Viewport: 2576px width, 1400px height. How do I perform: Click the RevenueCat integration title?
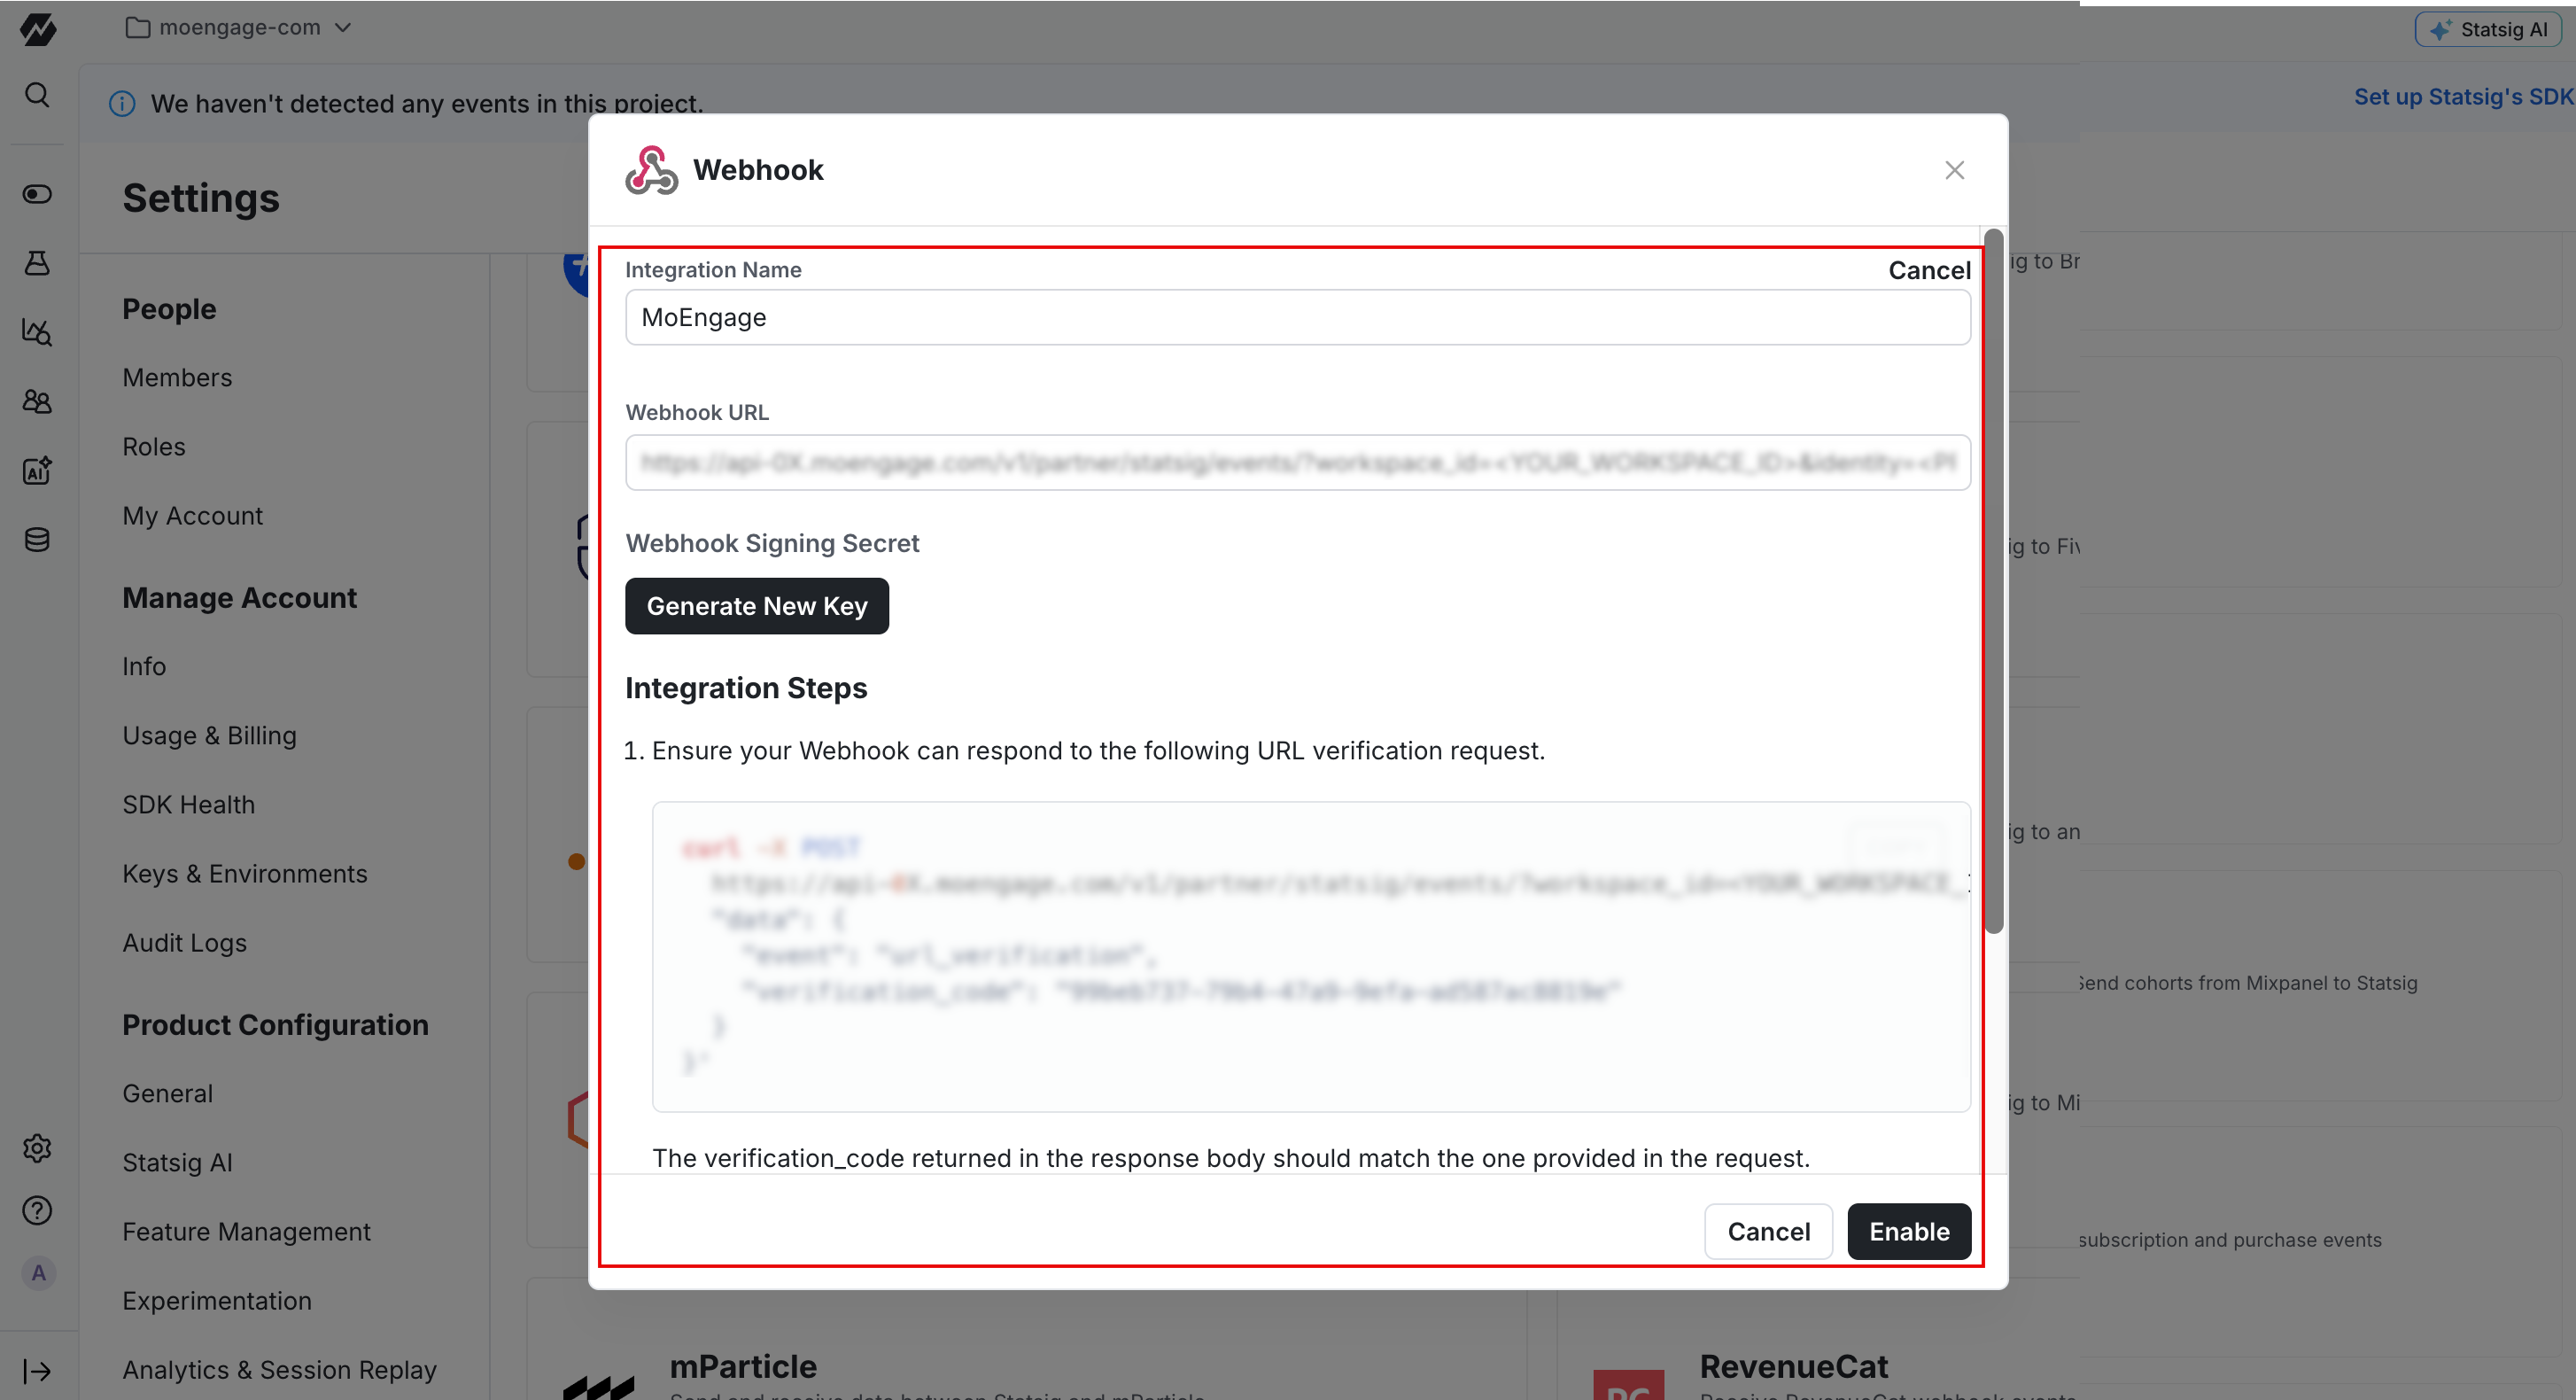click(1794, 1366)
